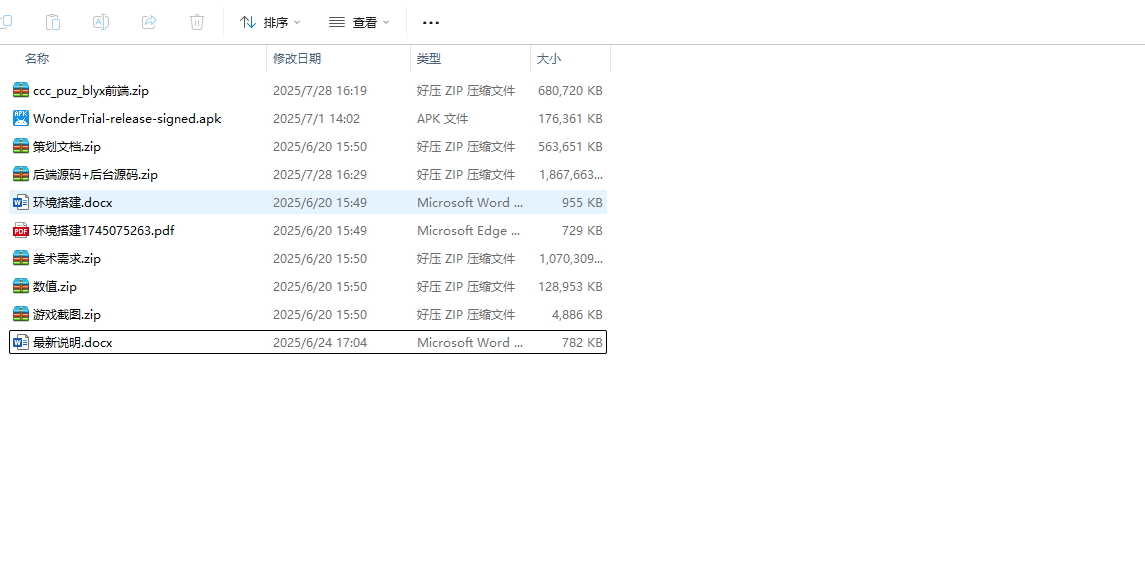Click the zip icon of 美术需求.zip
This screenshot has height=573, width=1145.
[x=21, y=258]
